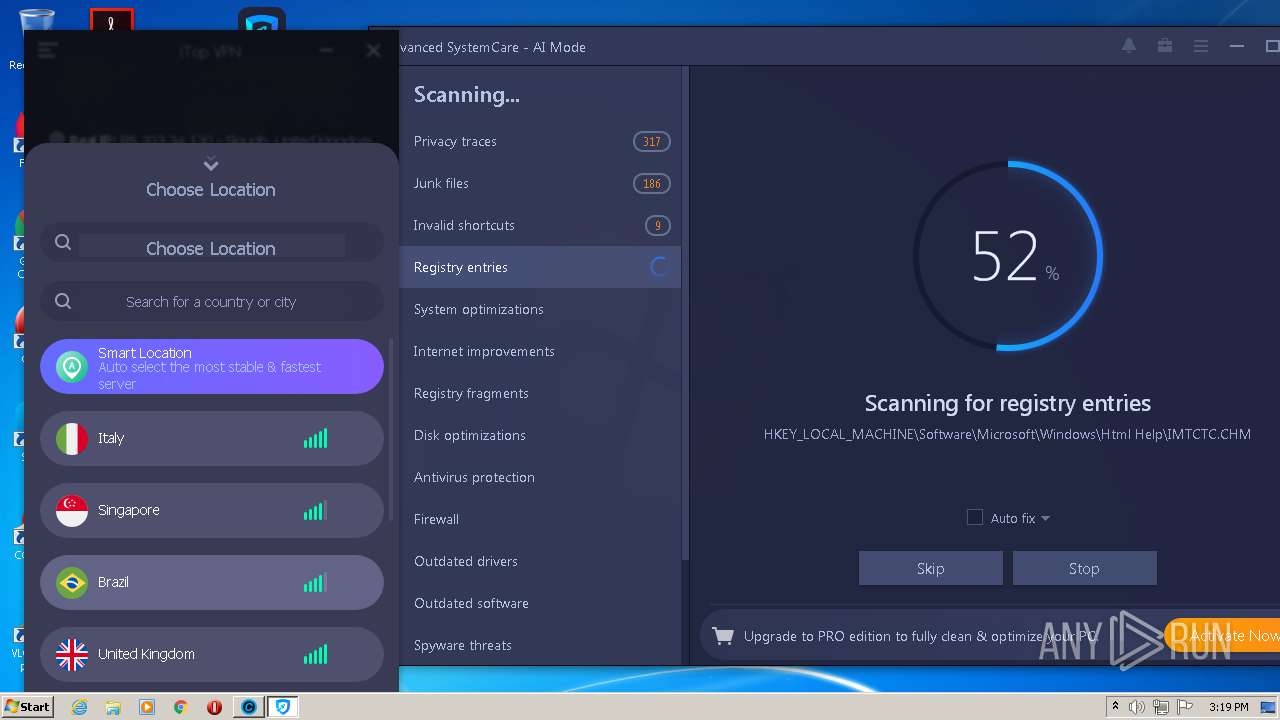Click United Kingdom signal strength bars

click(x=315, y=654)
